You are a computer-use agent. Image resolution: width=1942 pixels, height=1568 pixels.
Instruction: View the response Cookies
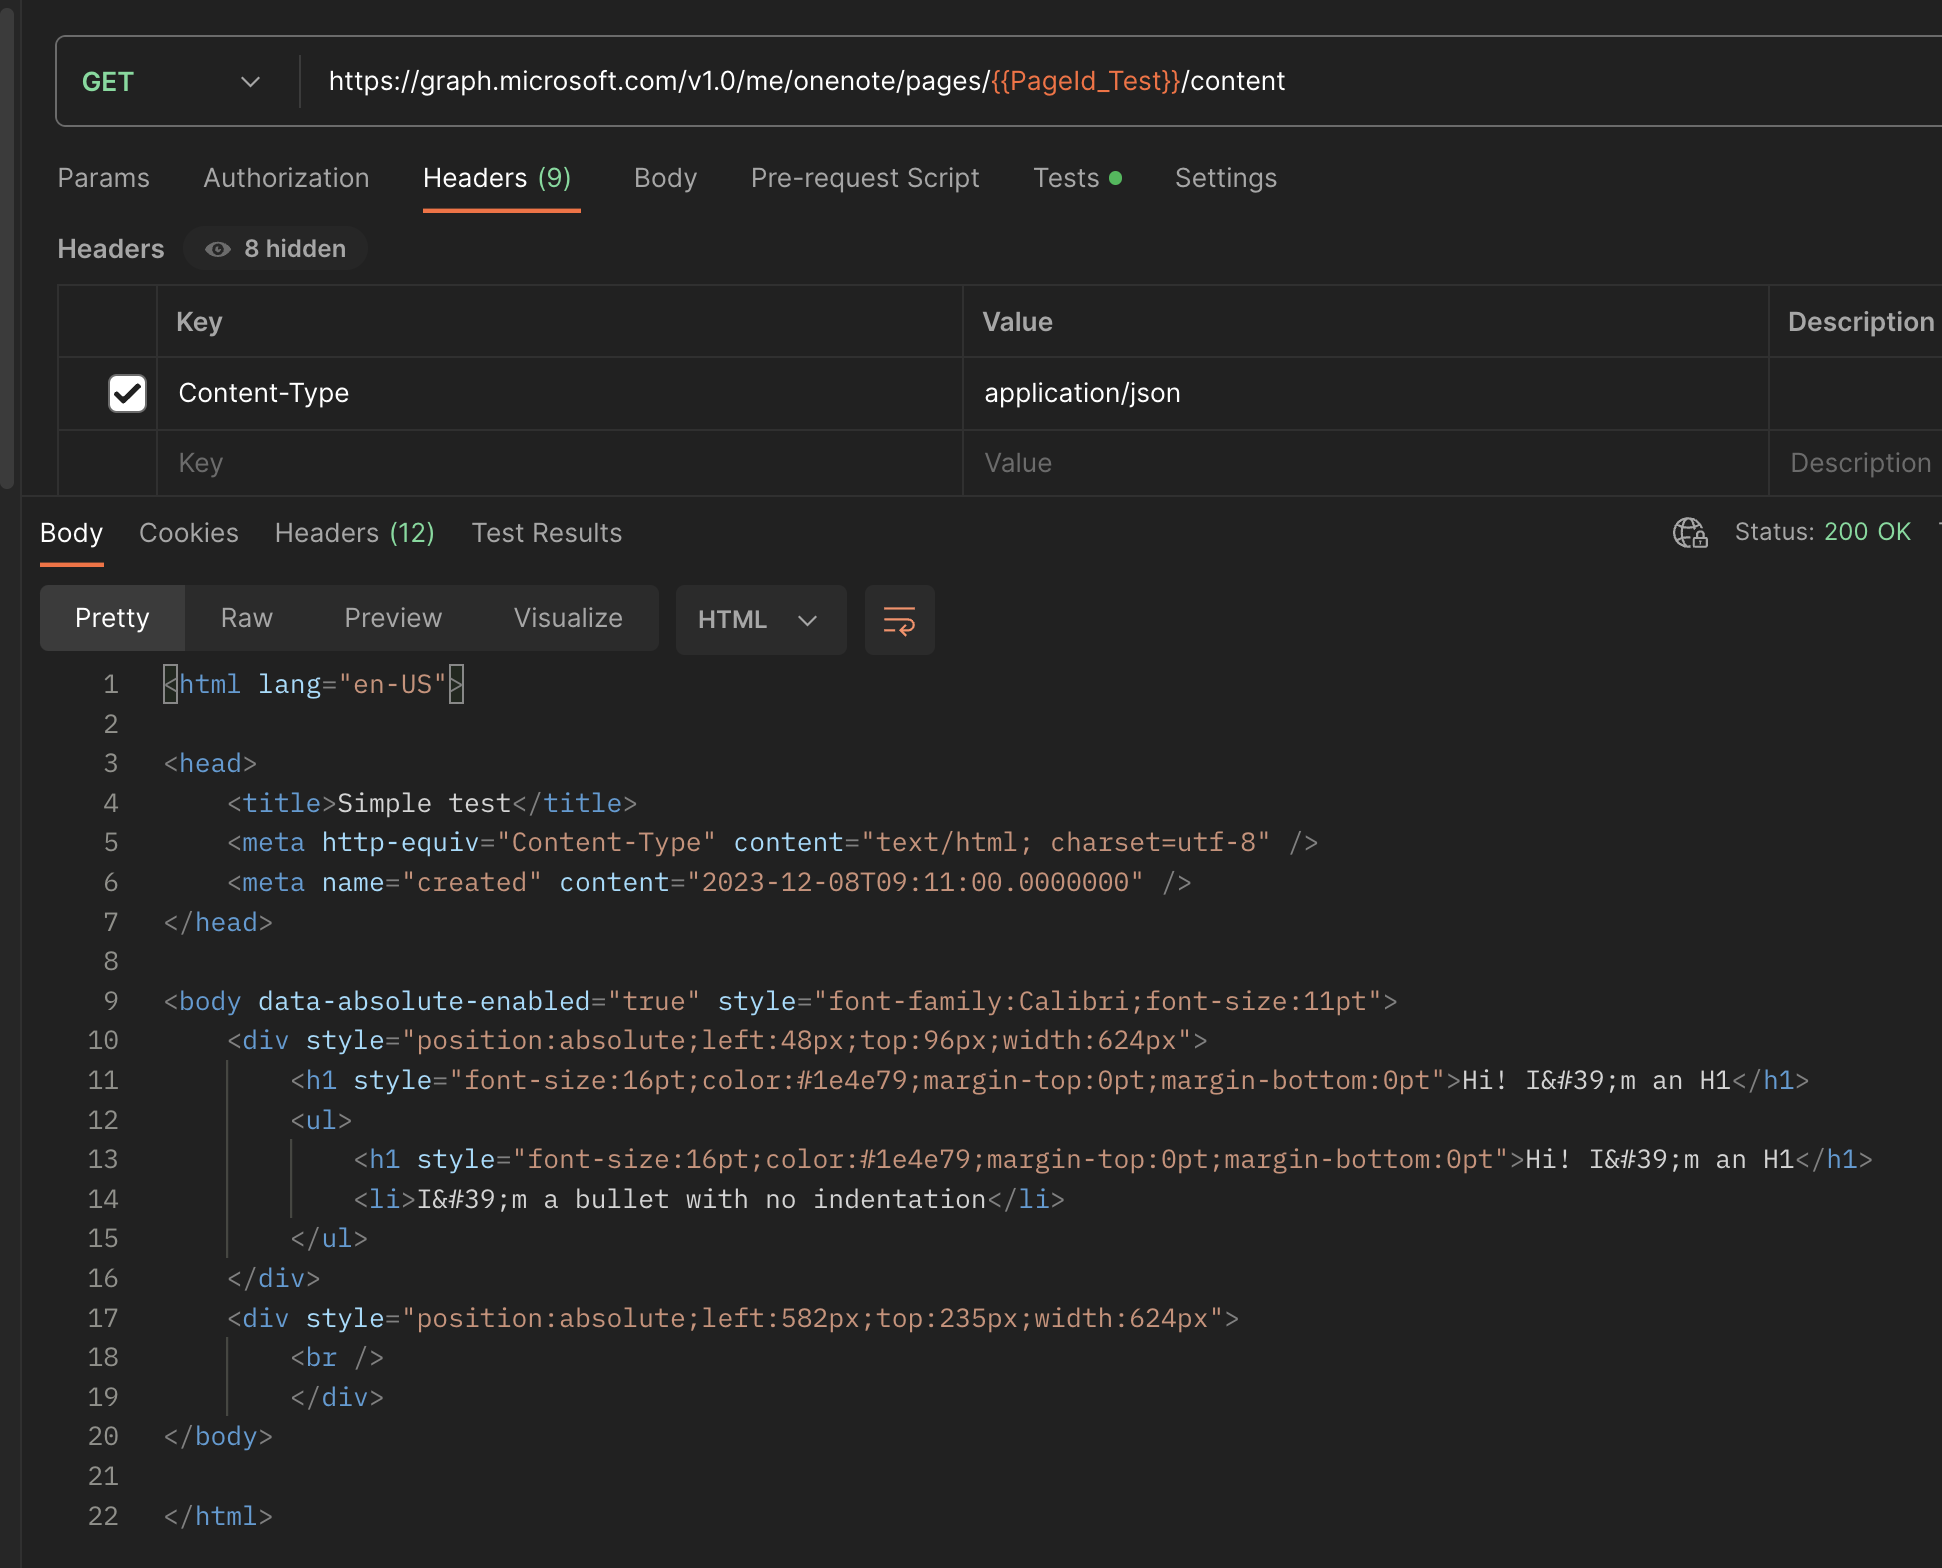188,532
